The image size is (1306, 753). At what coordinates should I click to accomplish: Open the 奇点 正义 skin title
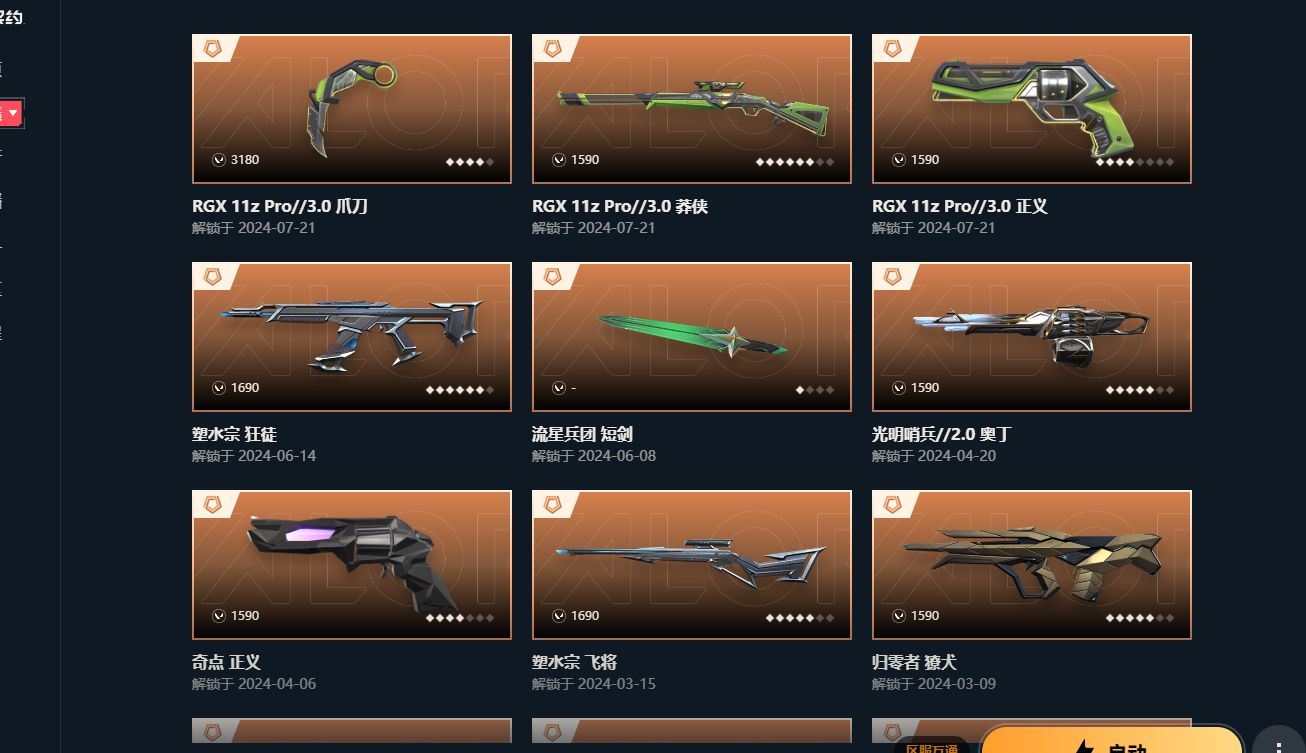(226, 662)
